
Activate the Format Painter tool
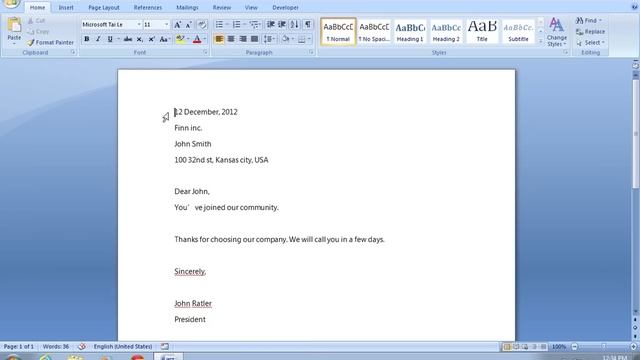pyautogui.click(x=51, y=42)
